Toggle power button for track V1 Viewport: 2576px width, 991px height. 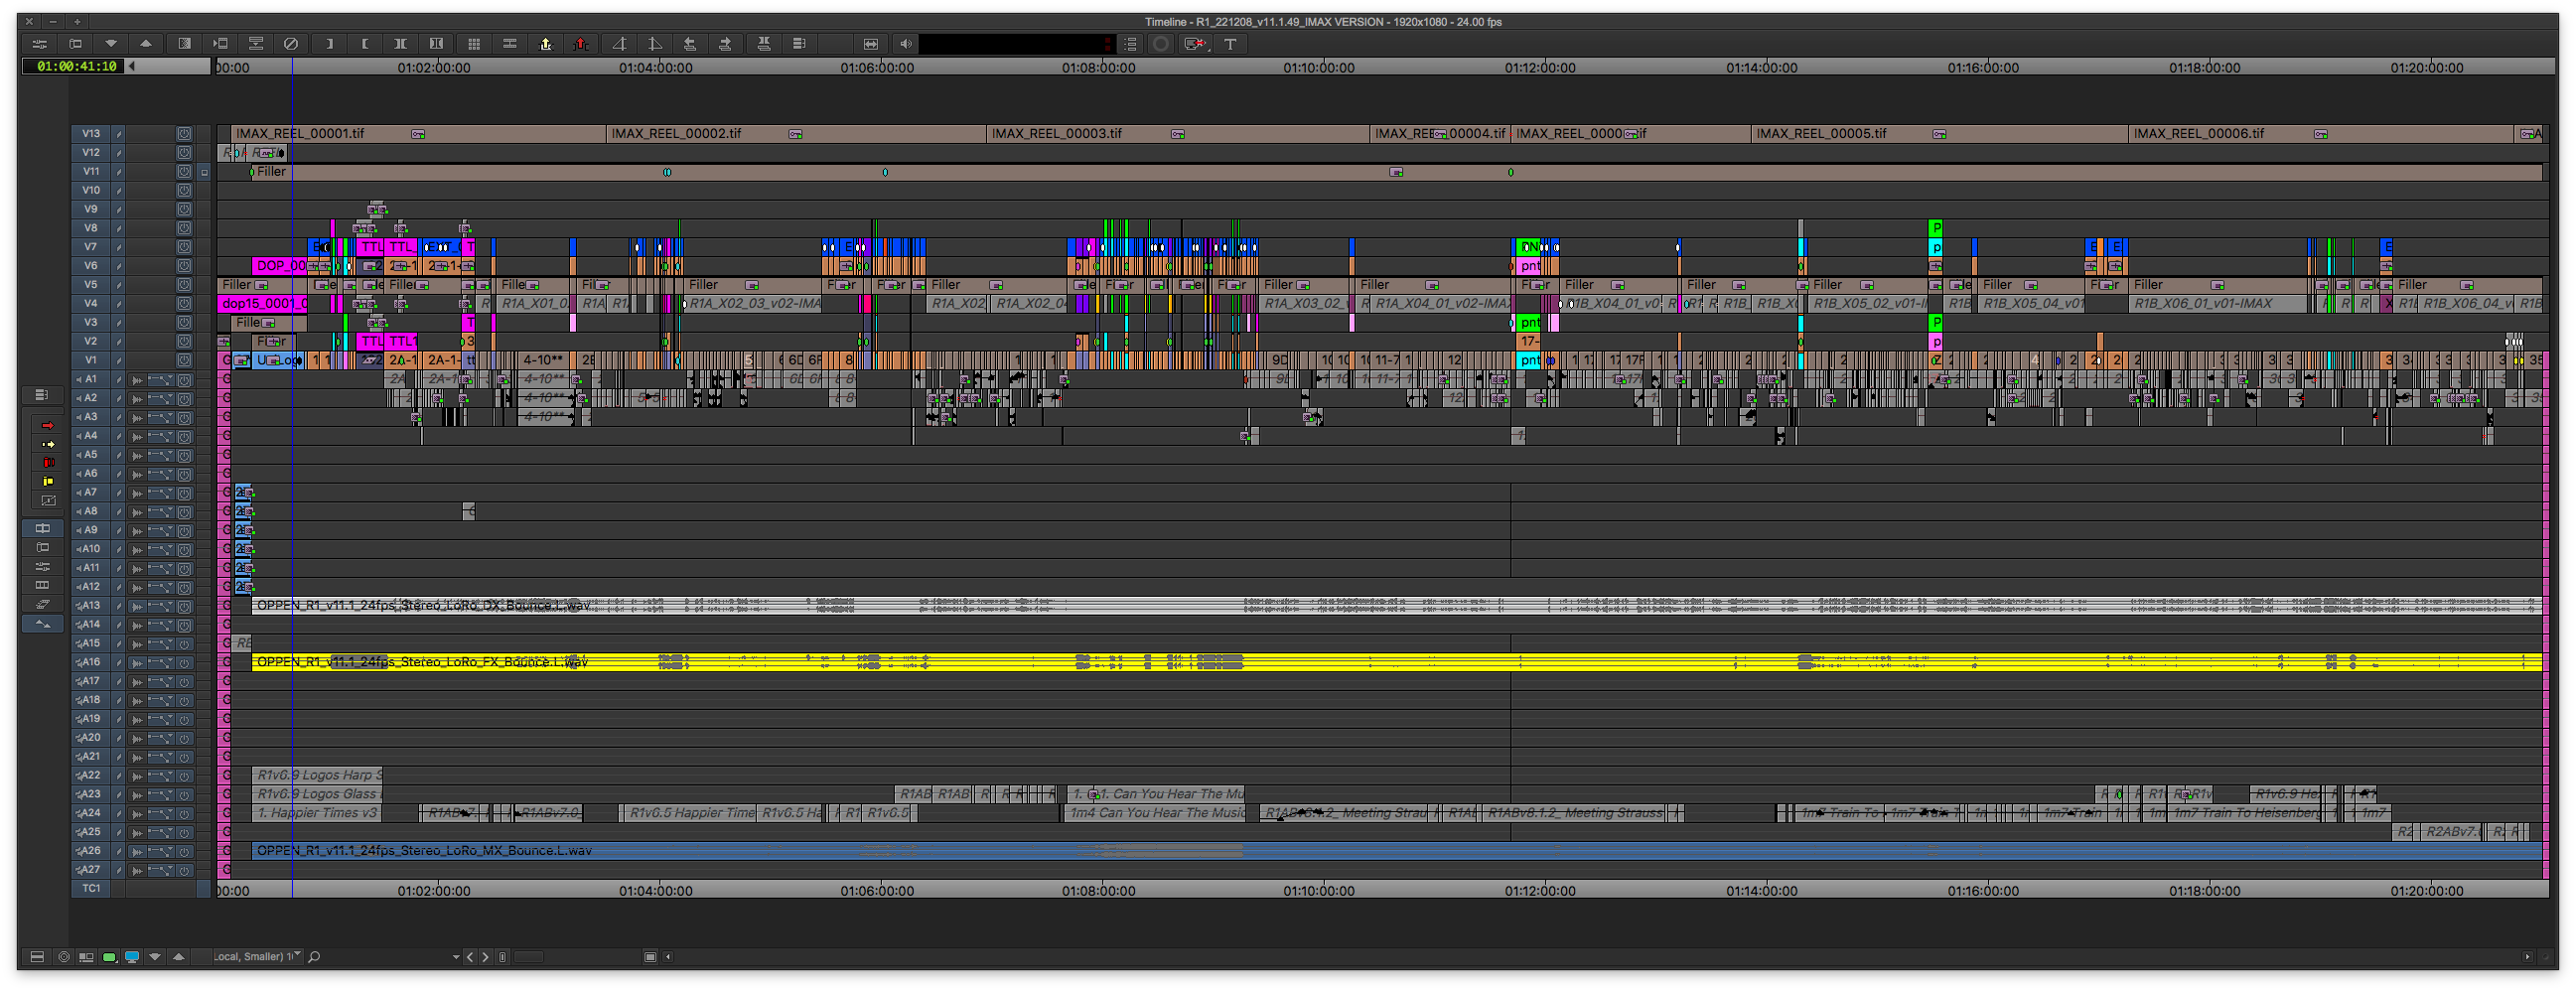(x=184, y=360)
